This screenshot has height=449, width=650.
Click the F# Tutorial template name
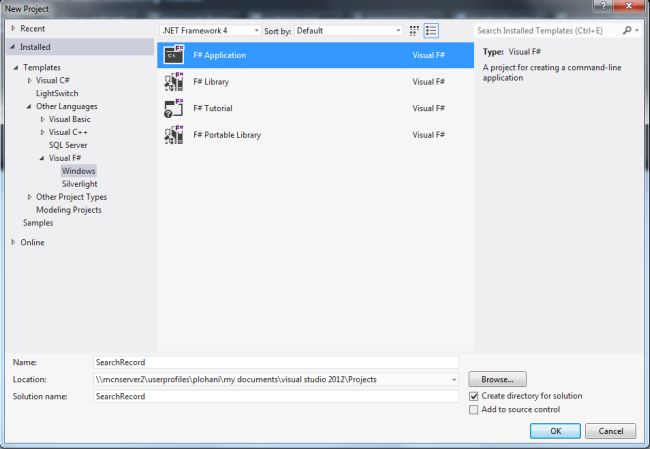213,108
